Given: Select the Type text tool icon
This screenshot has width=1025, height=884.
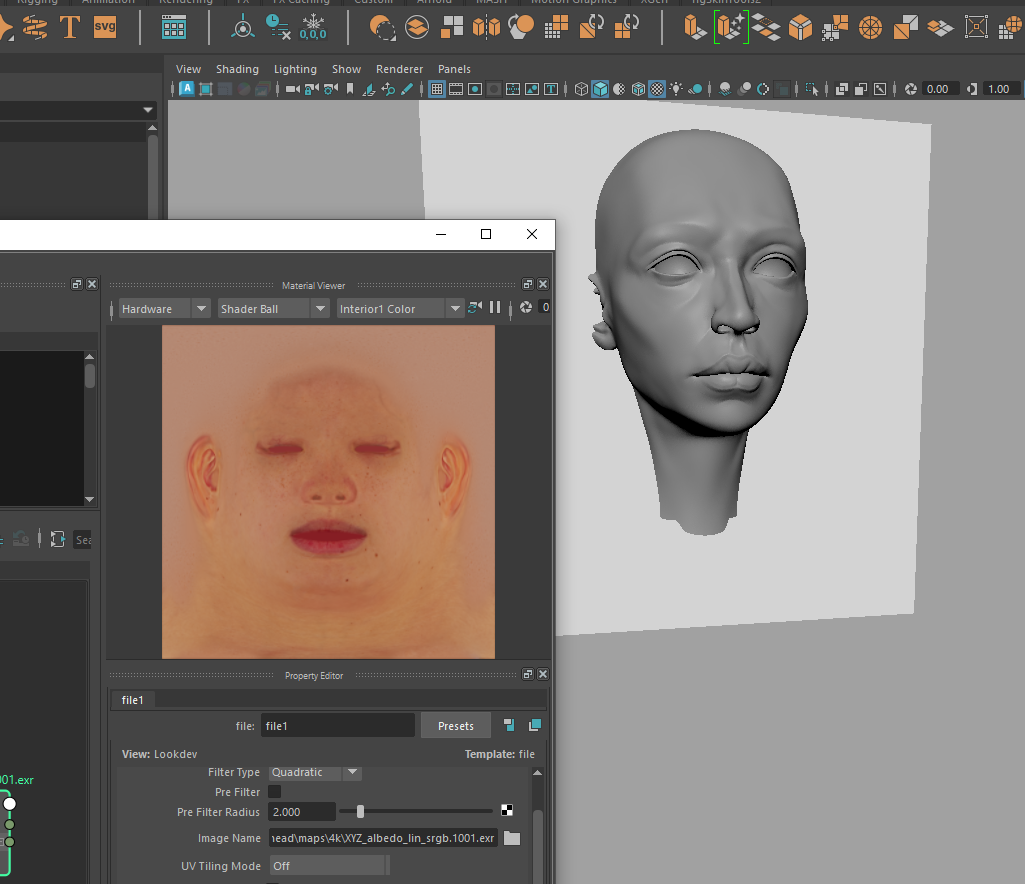Looking at the screenshot, I should [69, 27].
